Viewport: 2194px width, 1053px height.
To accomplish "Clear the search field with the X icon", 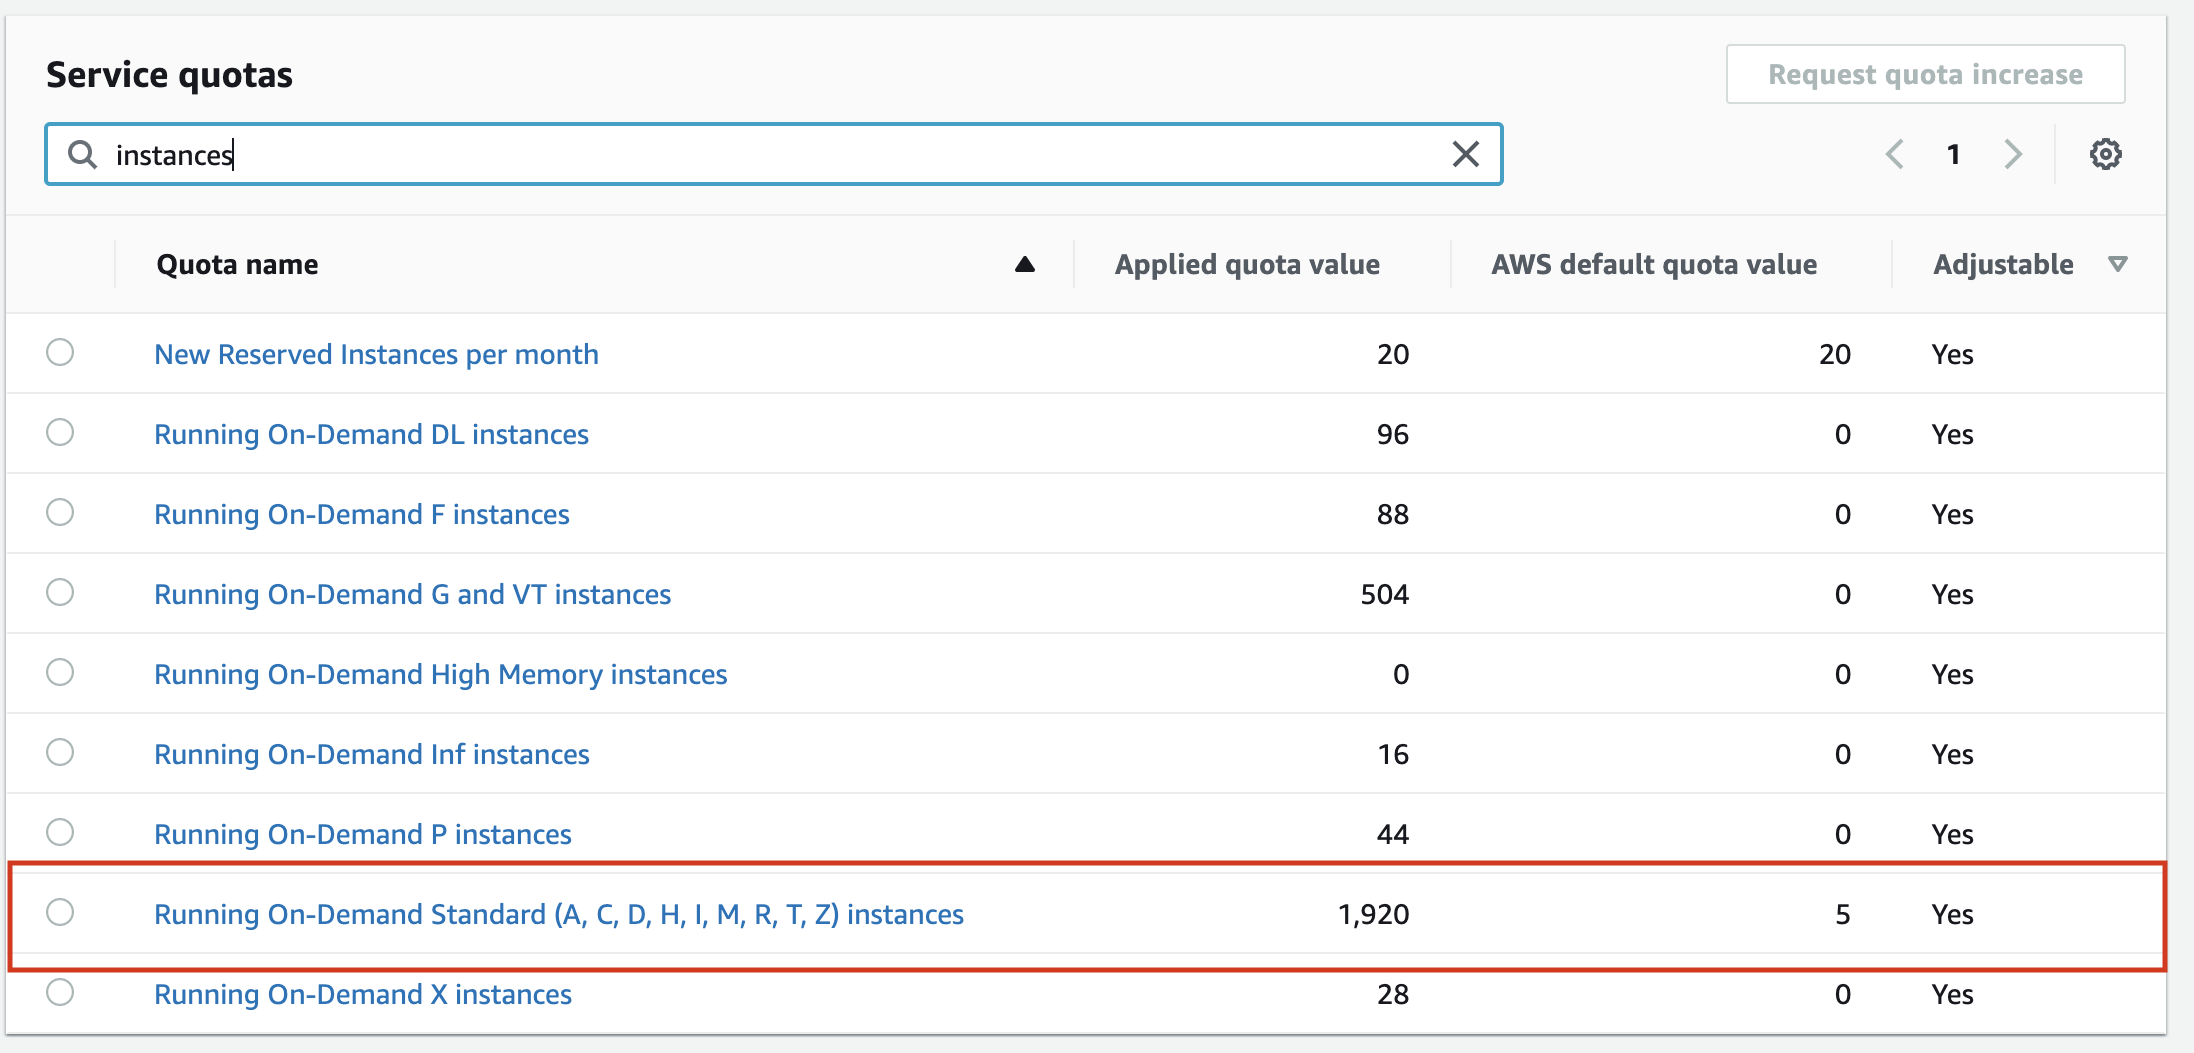I will pyautogui.click(x=1465, y=154).
